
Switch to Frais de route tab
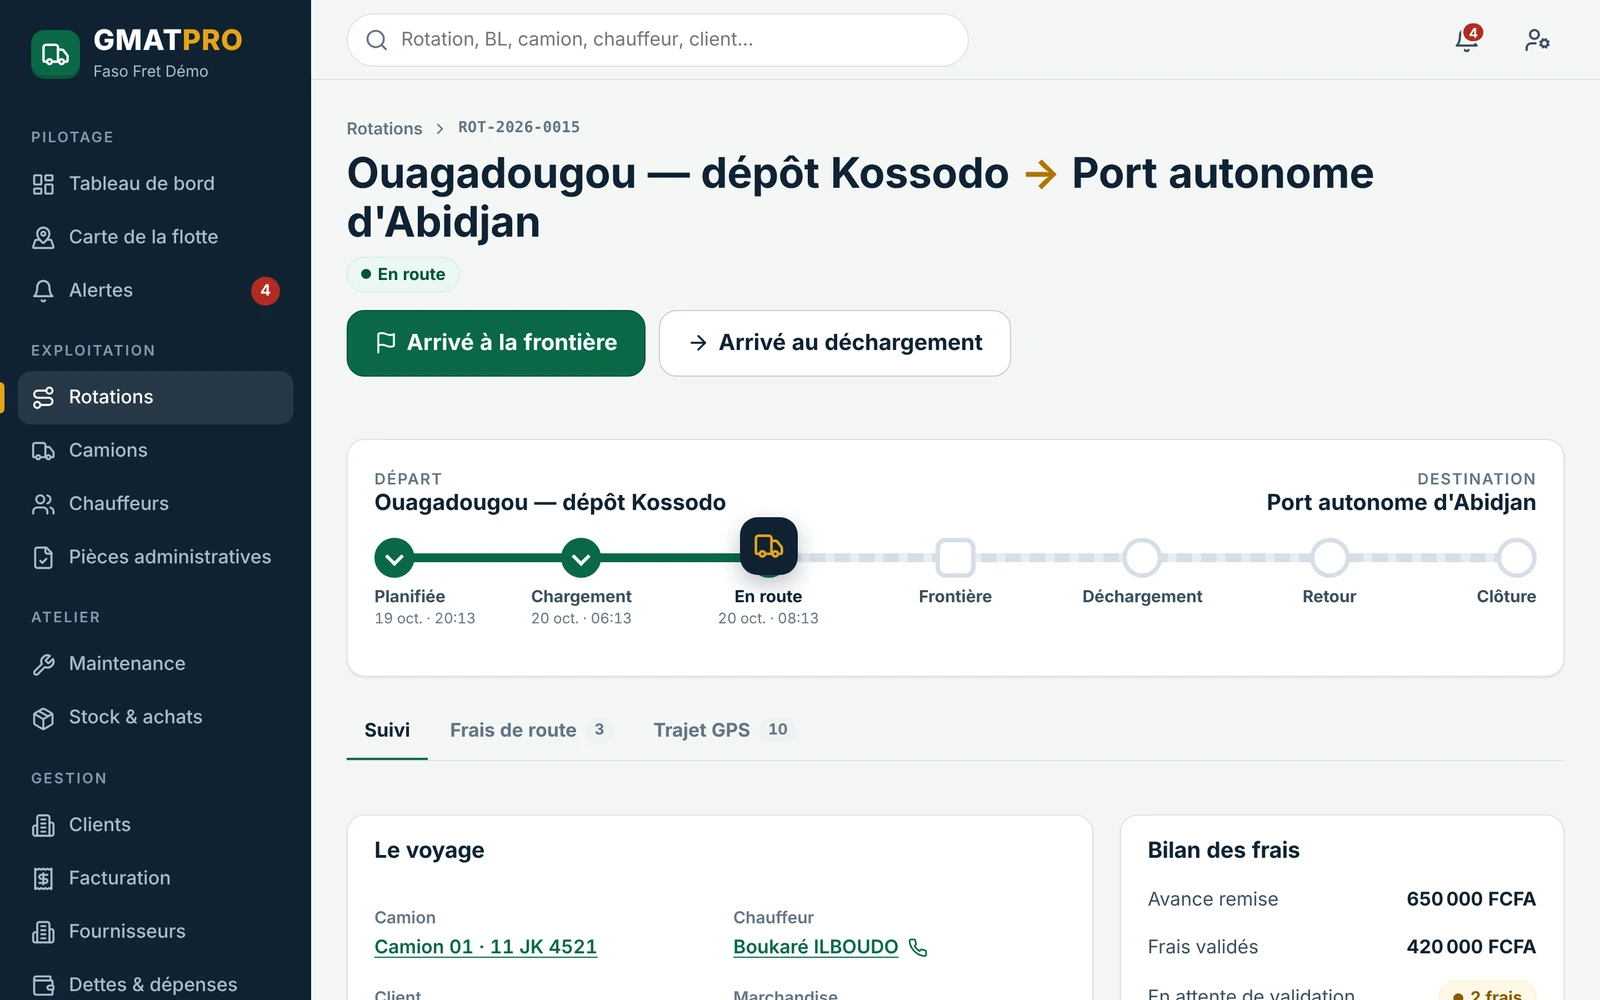click(529, 730)
